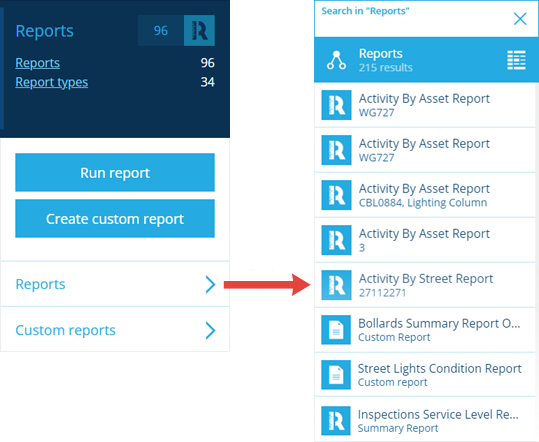Expand the Custom reports chevron

click(210, 330)
